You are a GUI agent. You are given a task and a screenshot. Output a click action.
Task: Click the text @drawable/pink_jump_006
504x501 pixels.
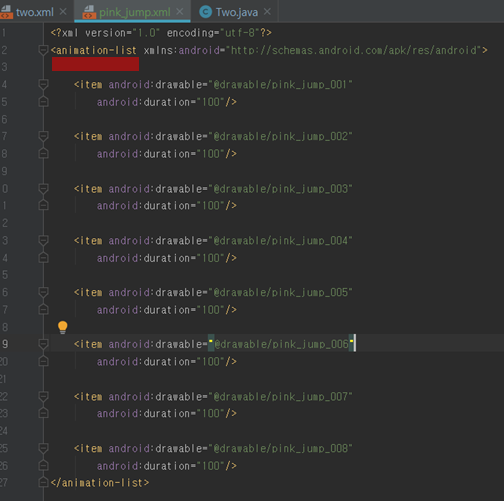(281, 344)
